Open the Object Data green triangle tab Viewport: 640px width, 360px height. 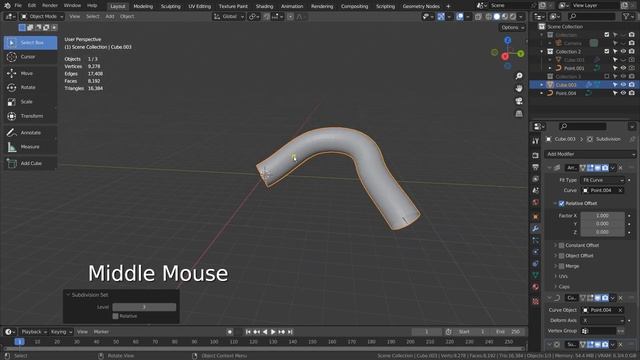[x=536, y=275]
